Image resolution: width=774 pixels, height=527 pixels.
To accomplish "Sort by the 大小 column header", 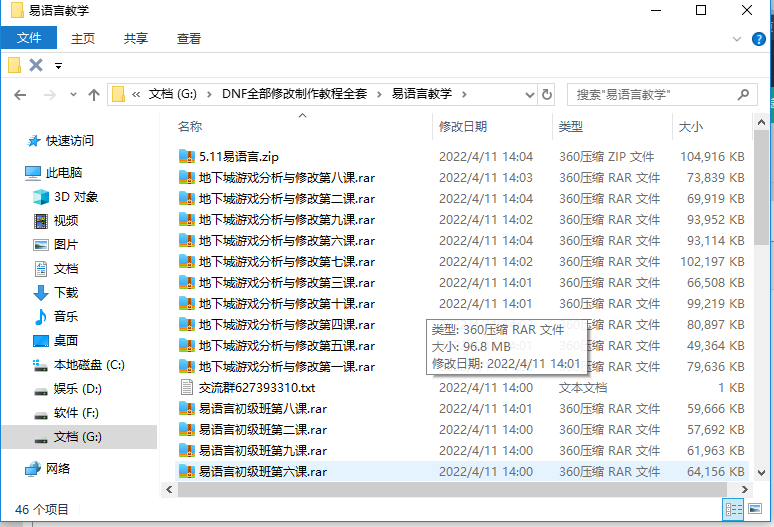I will (x=691, y=127).
